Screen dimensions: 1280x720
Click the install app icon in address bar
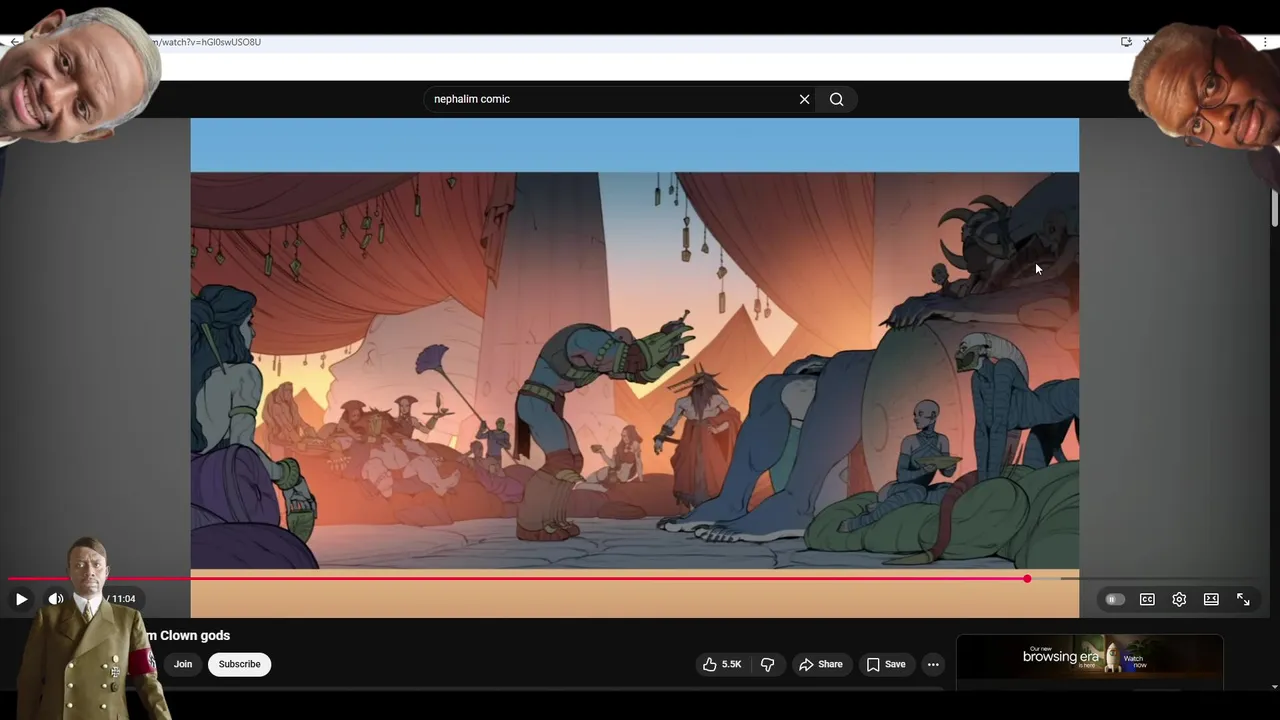1126,42
